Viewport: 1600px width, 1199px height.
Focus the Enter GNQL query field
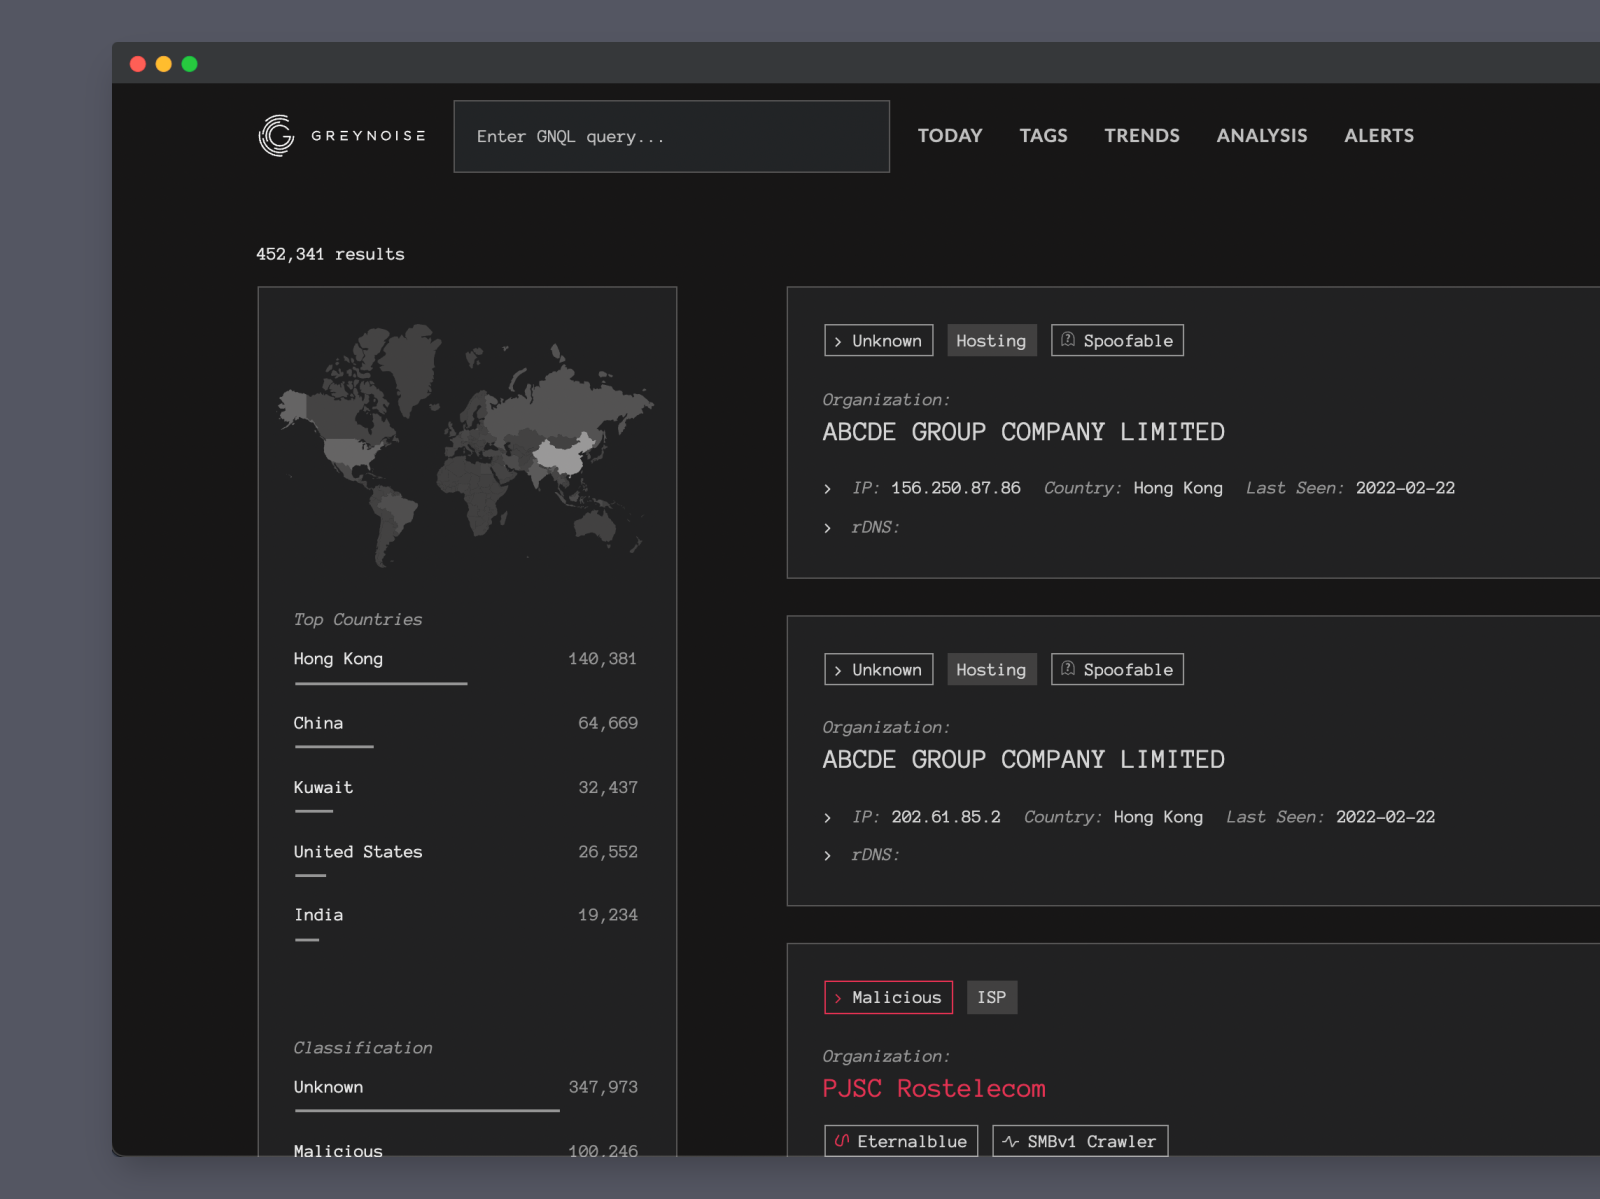tap(671, 137)
